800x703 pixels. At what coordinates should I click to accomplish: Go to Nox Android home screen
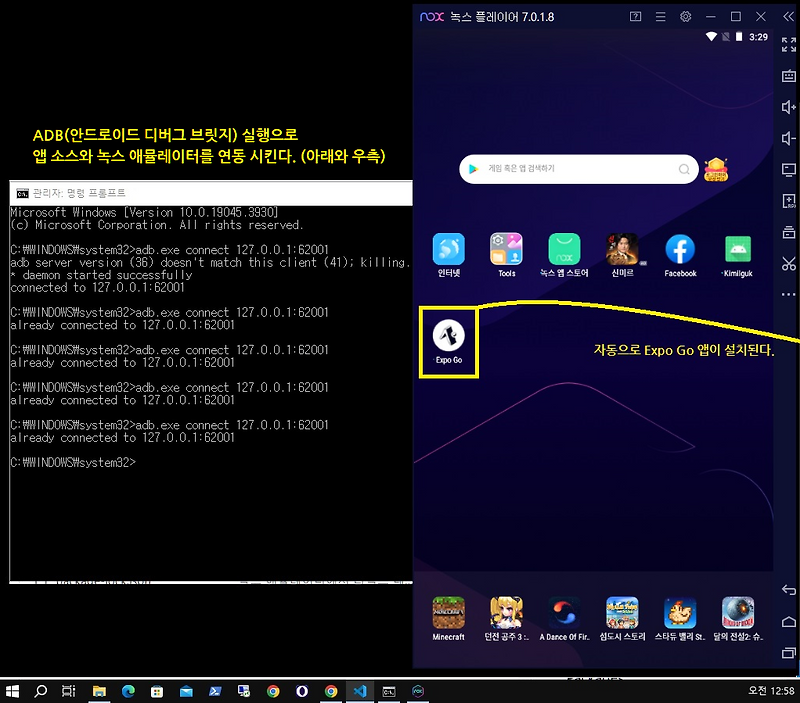788,621
